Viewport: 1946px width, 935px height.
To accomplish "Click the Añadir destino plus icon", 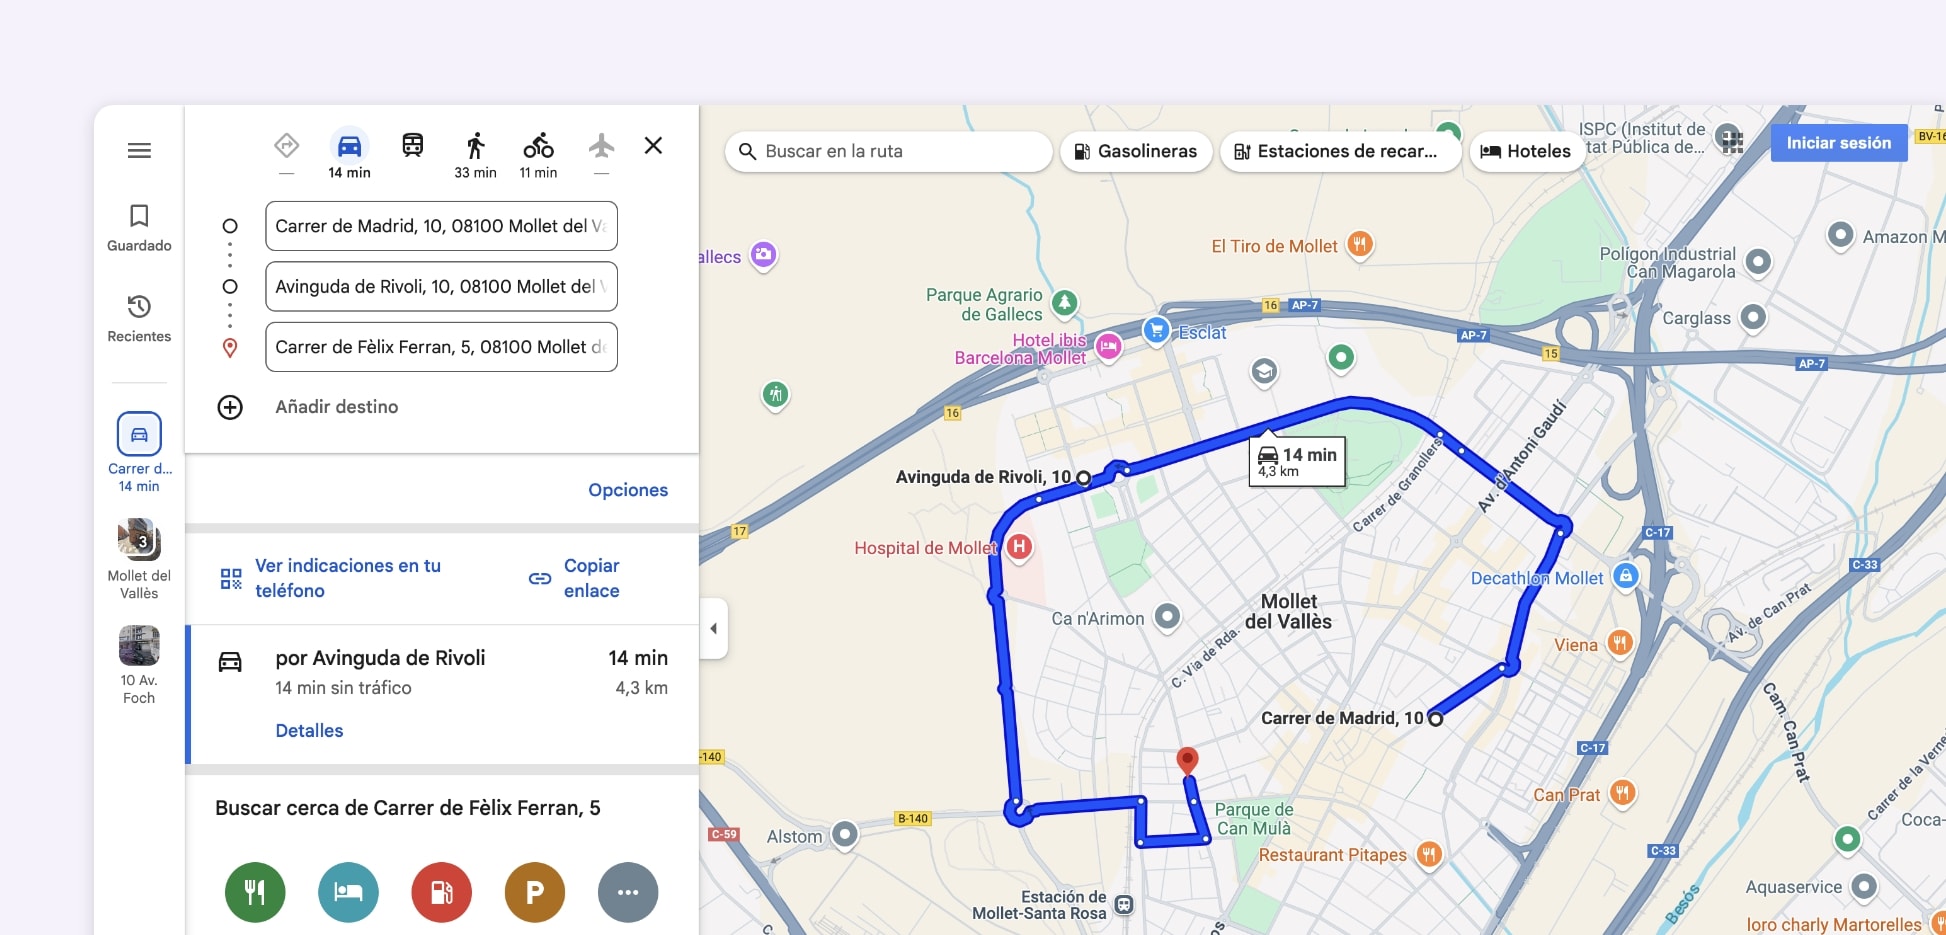I will pyautogui.click(x=230, y=407).
